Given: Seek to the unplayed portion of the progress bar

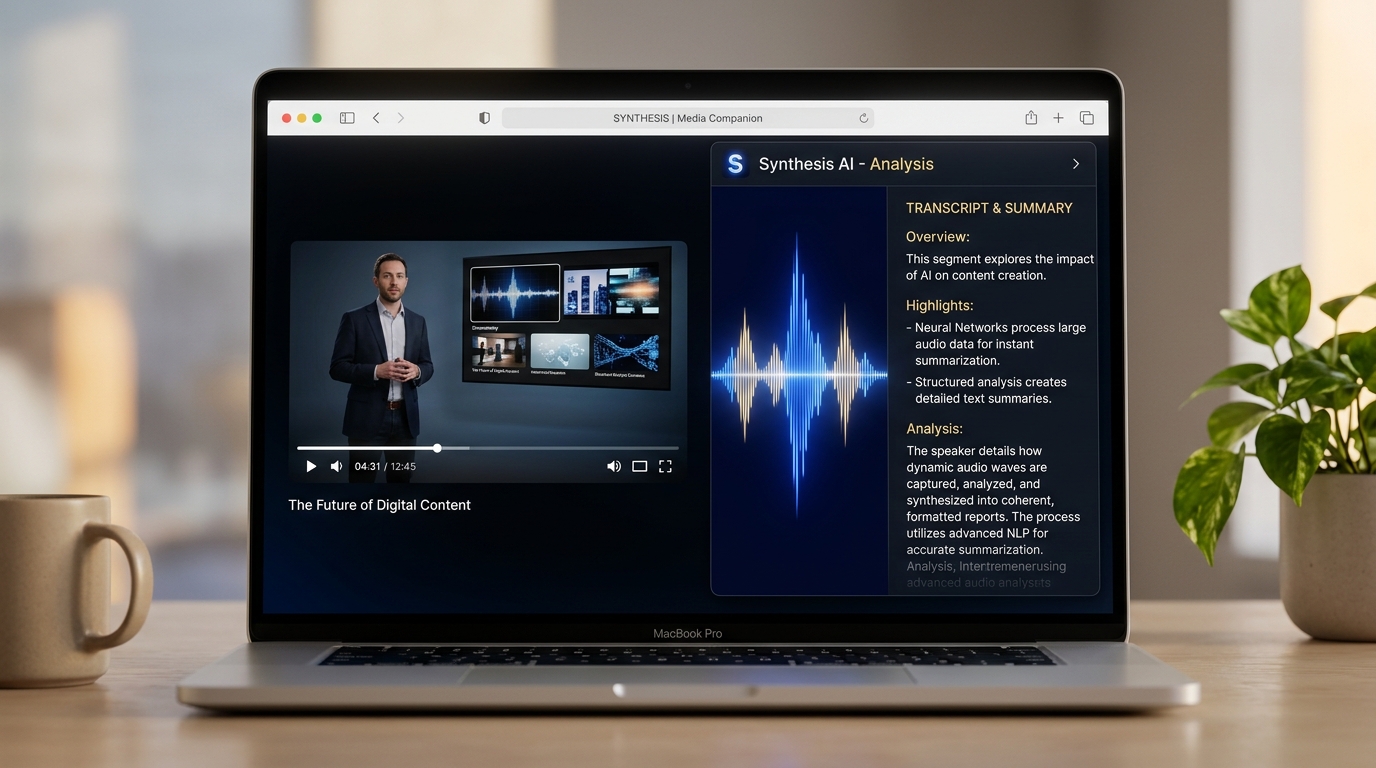Looking at the screenshot, I should 560,448.
